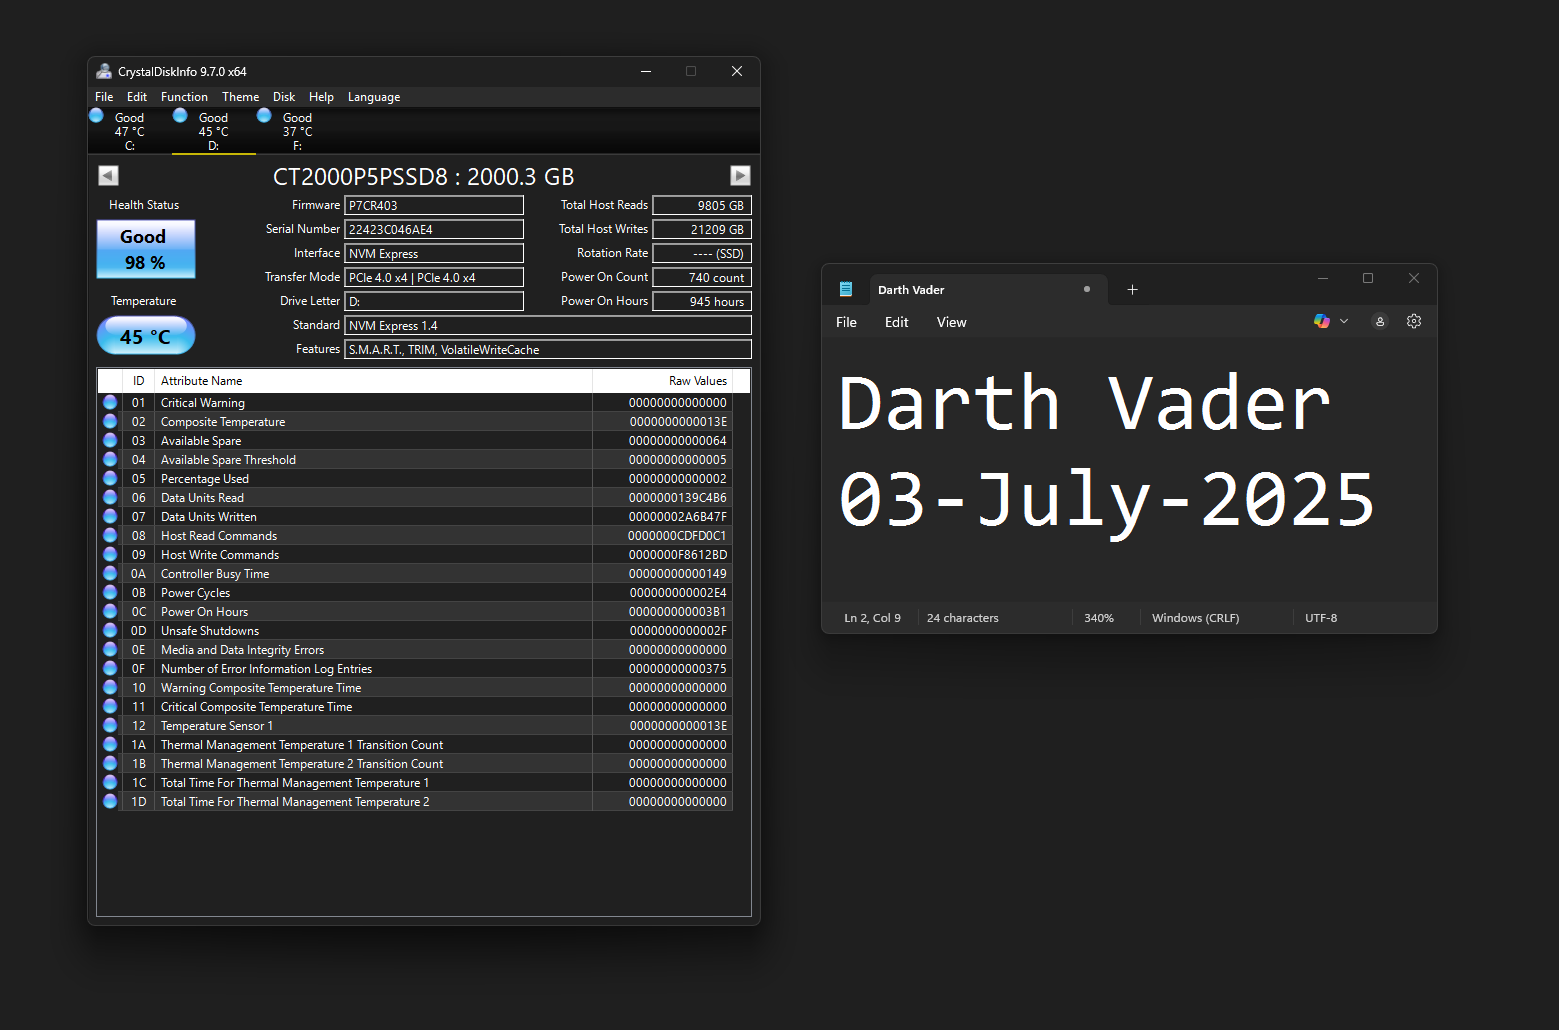Click the Critical Warning status indicator
This screenshot has width=1559, height=1030.
click(110, 403)
